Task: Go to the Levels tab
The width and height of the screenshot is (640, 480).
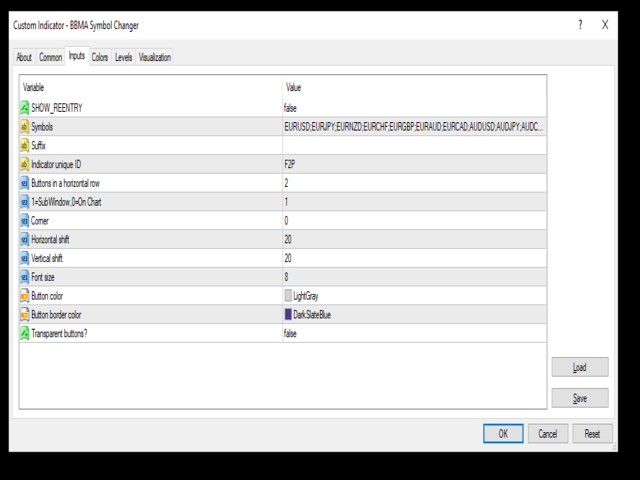Action: click(123, 57)
